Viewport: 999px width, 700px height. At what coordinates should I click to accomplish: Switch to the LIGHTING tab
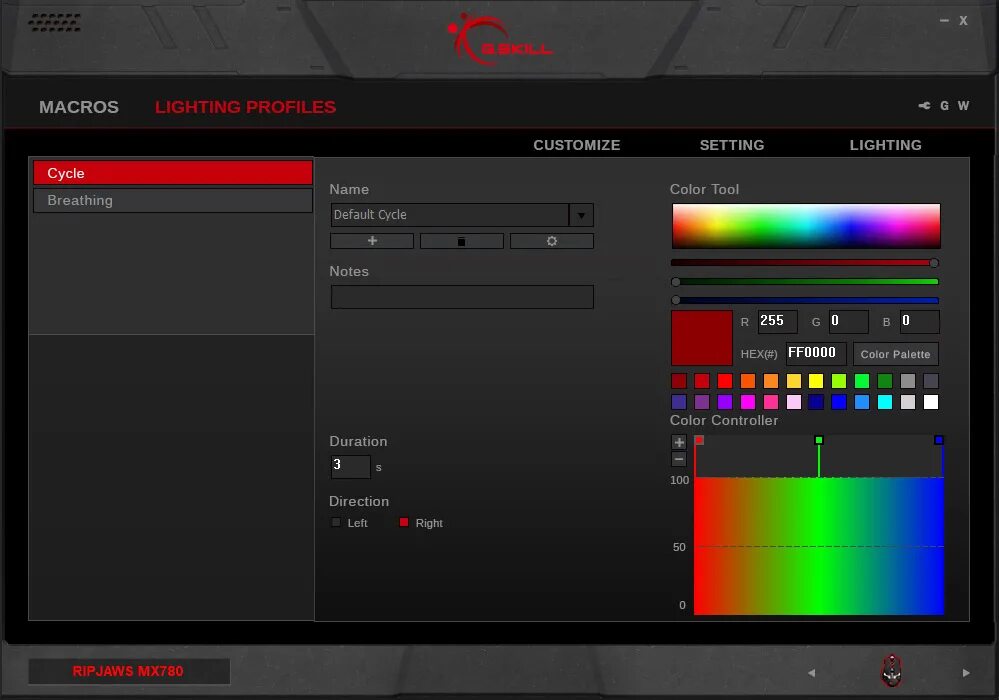coord(886,145)
